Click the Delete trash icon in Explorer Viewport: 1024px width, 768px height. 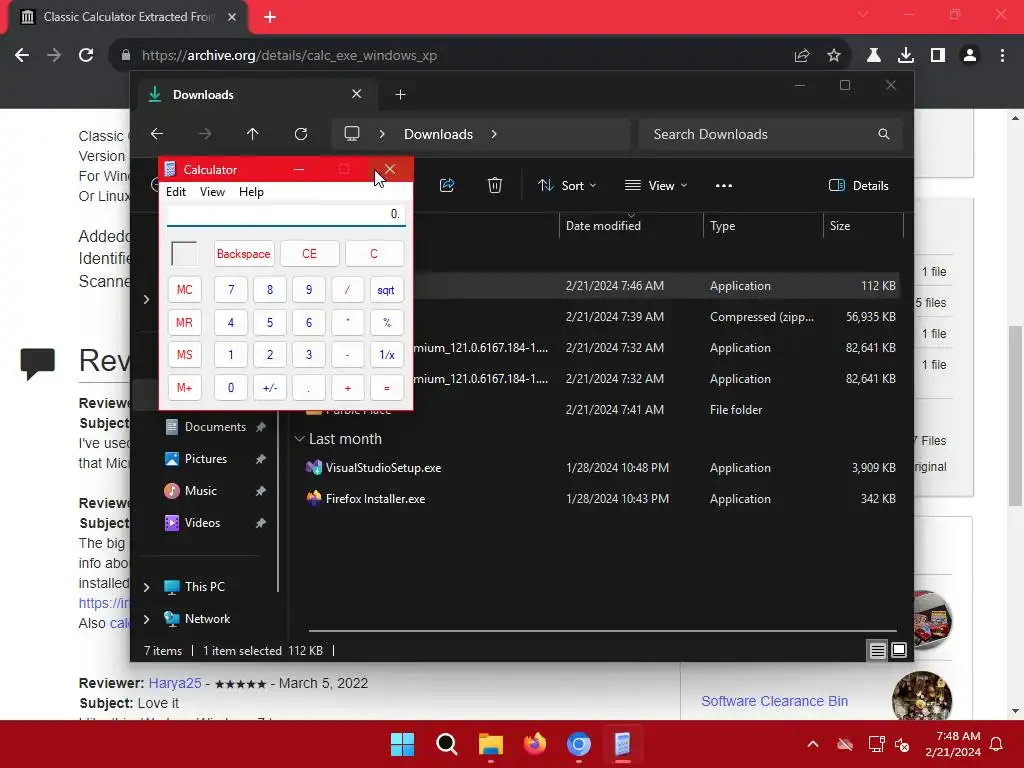[x=495, y=185]
